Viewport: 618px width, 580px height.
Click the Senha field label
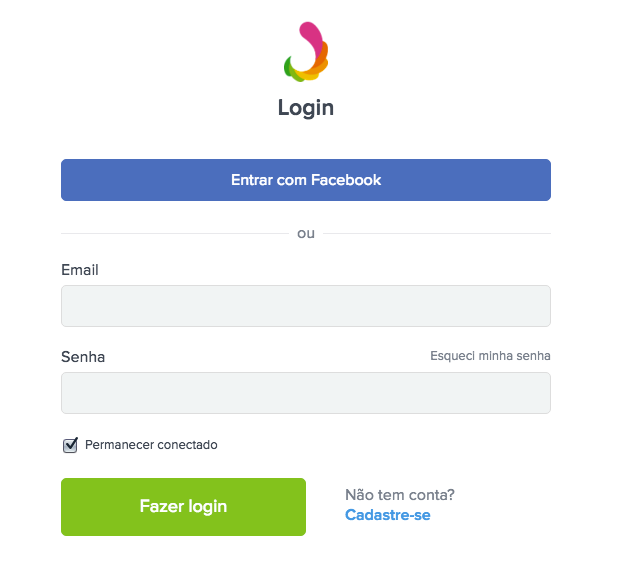tap(83, 357)
